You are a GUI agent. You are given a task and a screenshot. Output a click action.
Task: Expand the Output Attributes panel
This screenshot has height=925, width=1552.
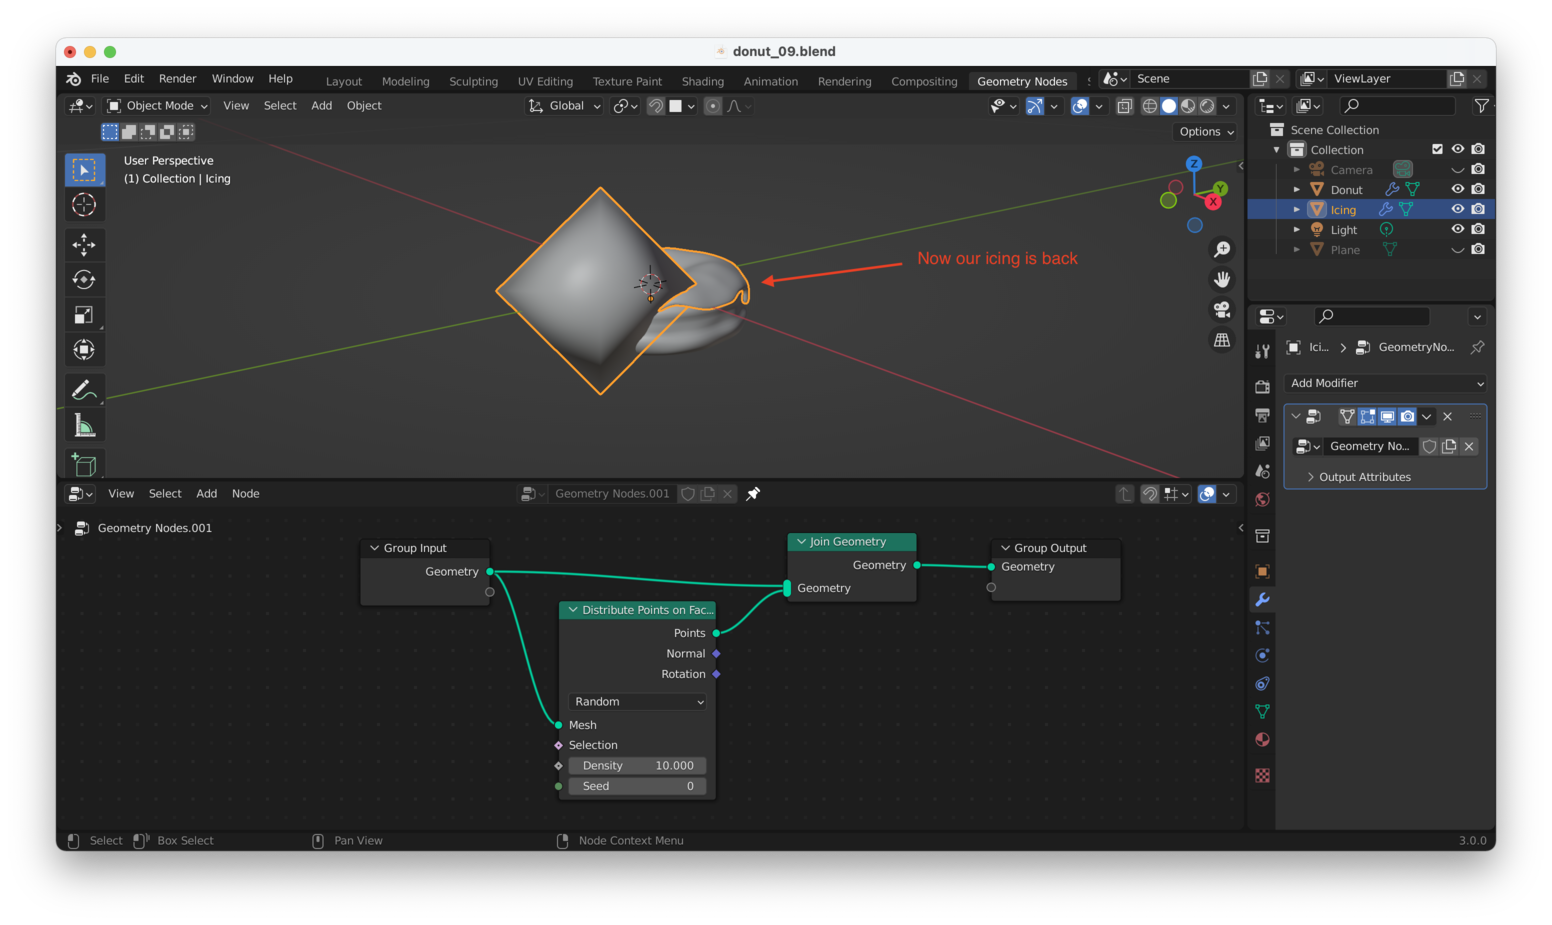(1364, 477)
